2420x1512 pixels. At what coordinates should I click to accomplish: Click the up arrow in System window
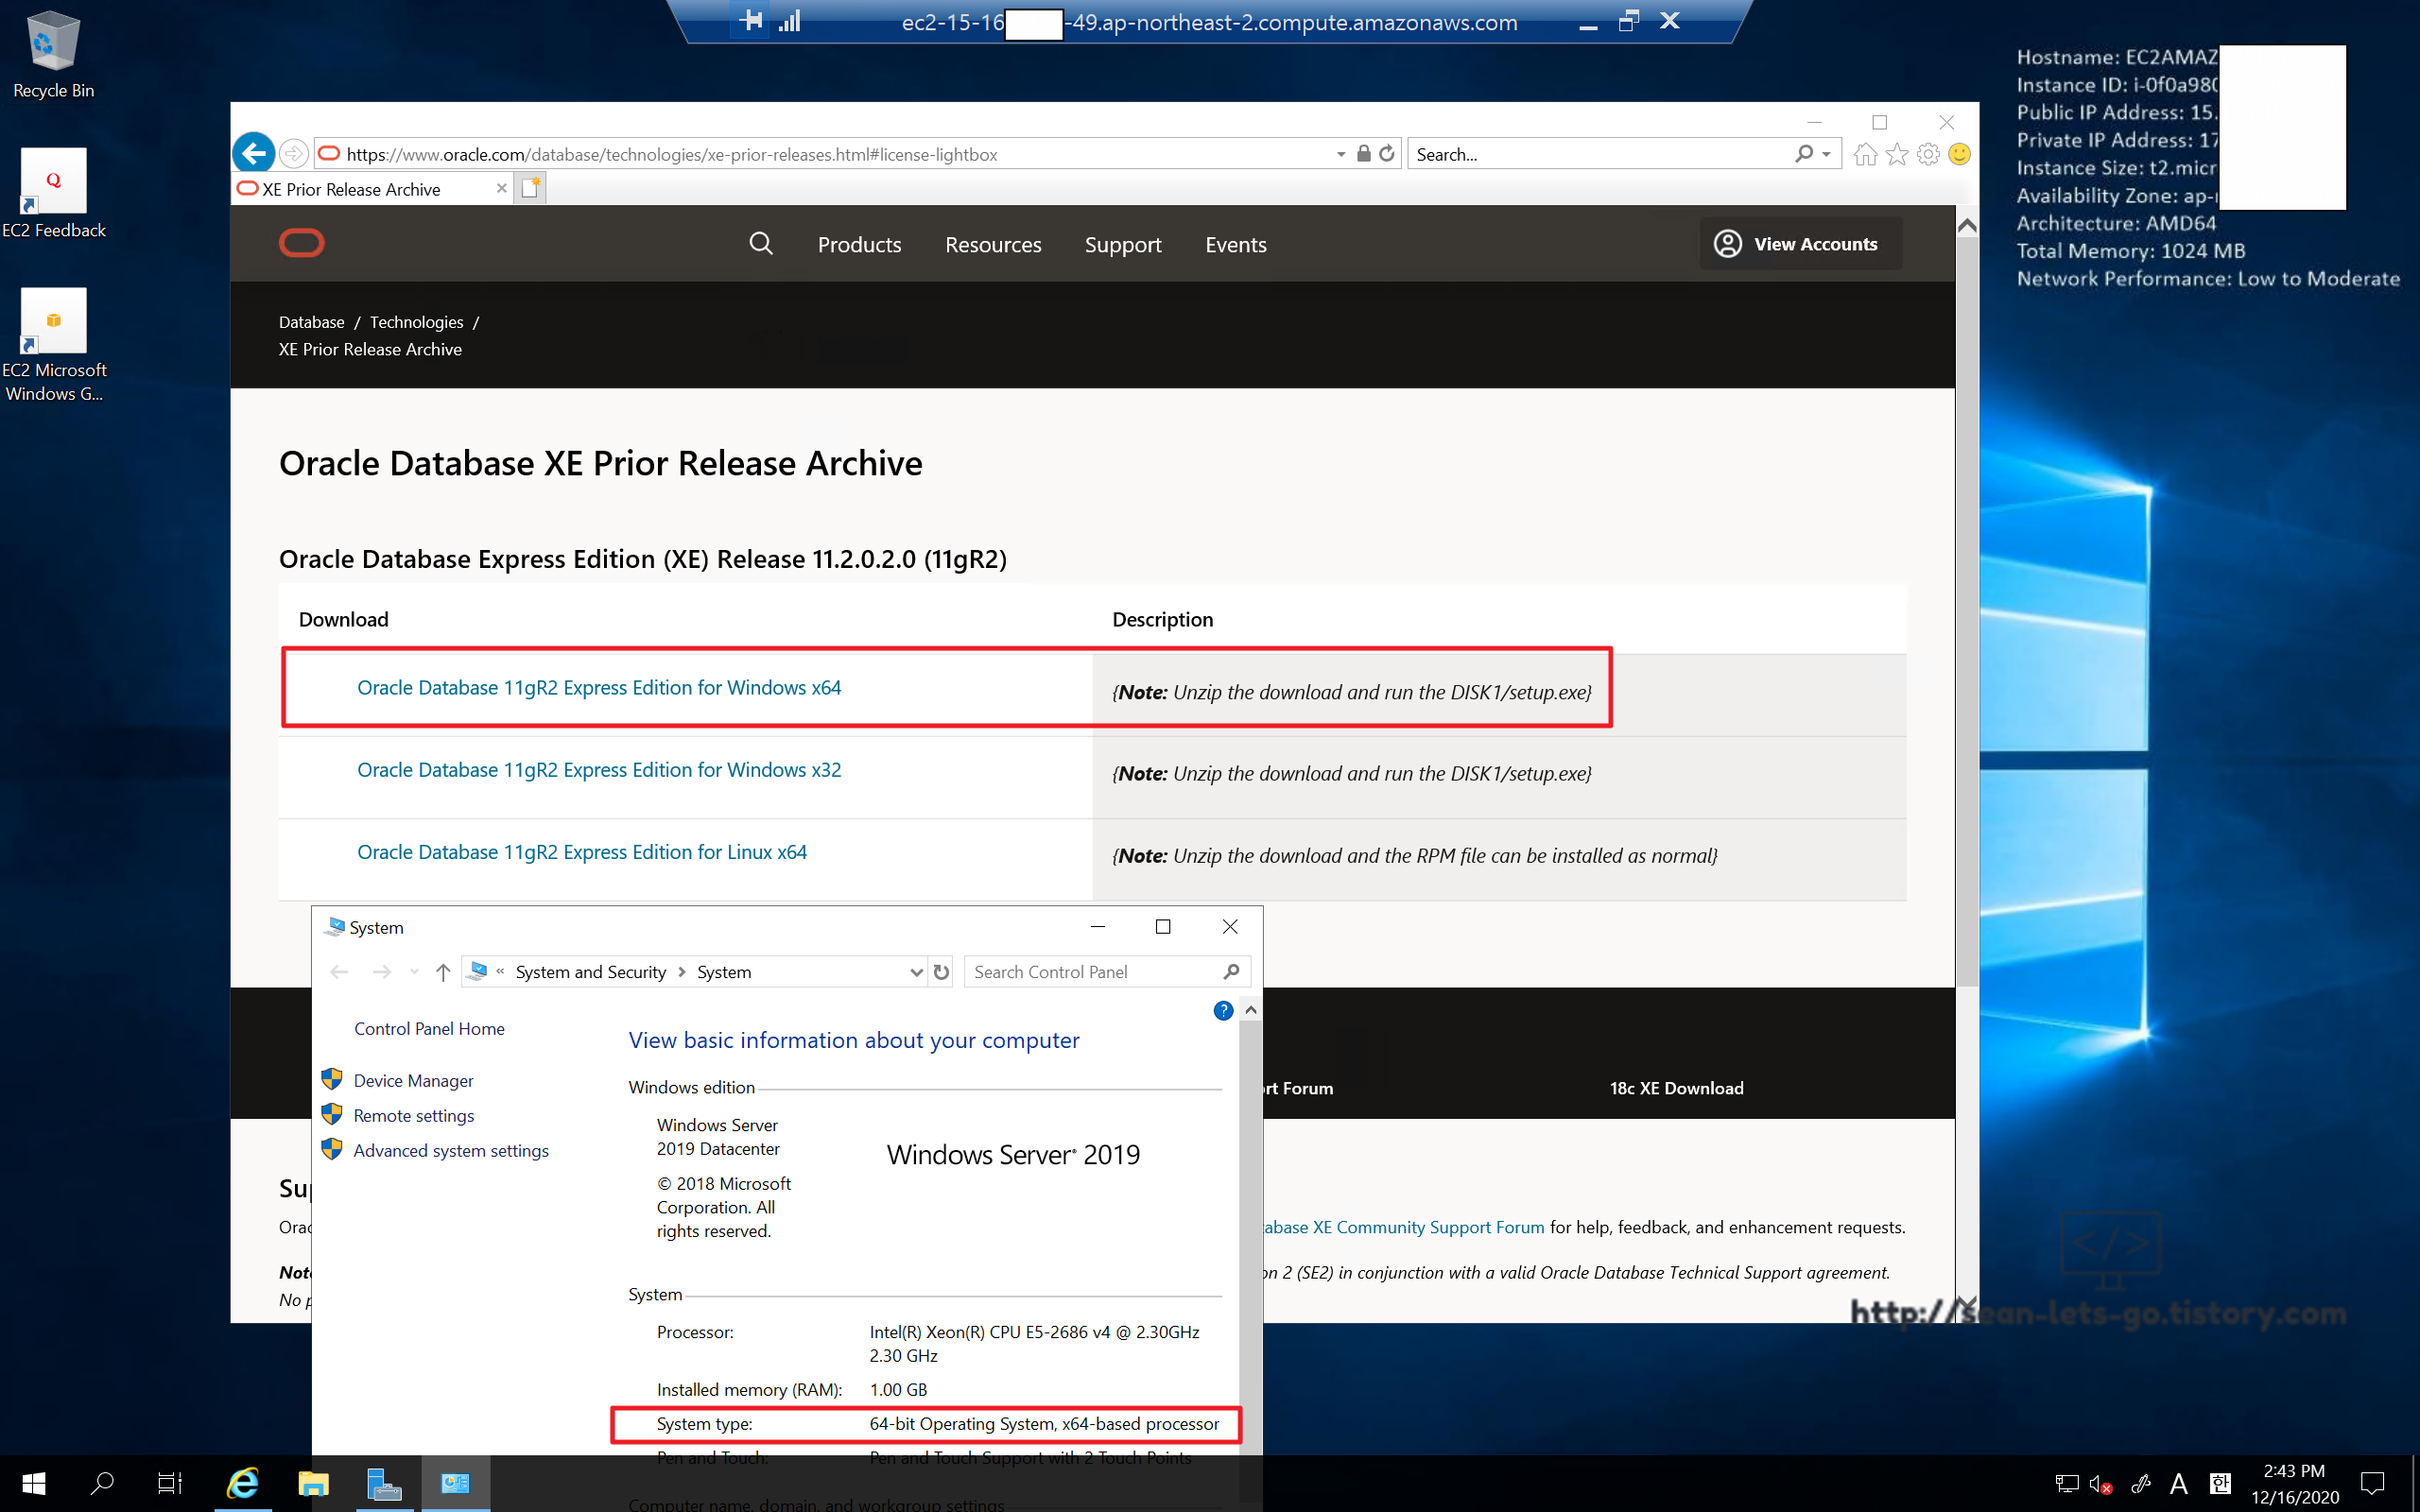443,972
